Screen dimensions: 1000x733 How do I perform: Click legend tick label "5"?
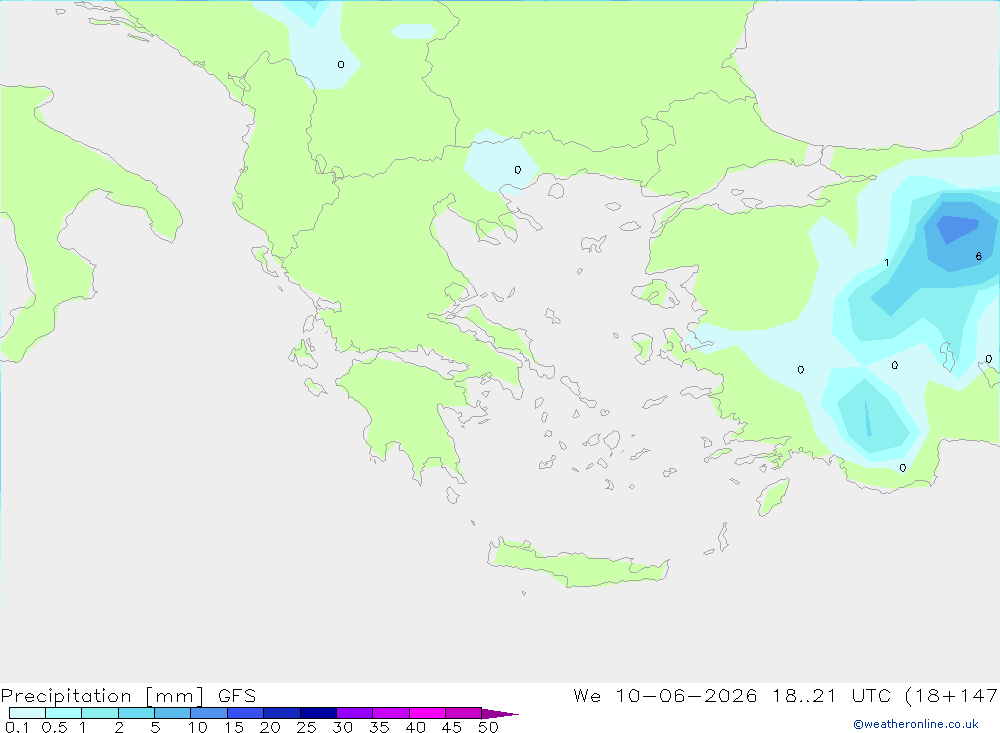pyautogui.click(x=155, y=727)
